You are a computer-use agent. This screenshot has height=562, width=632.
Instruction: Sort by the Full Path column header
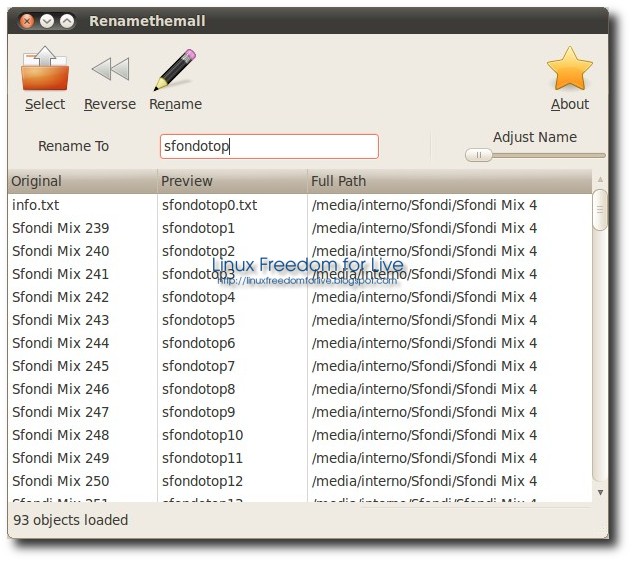coord(450,181)
